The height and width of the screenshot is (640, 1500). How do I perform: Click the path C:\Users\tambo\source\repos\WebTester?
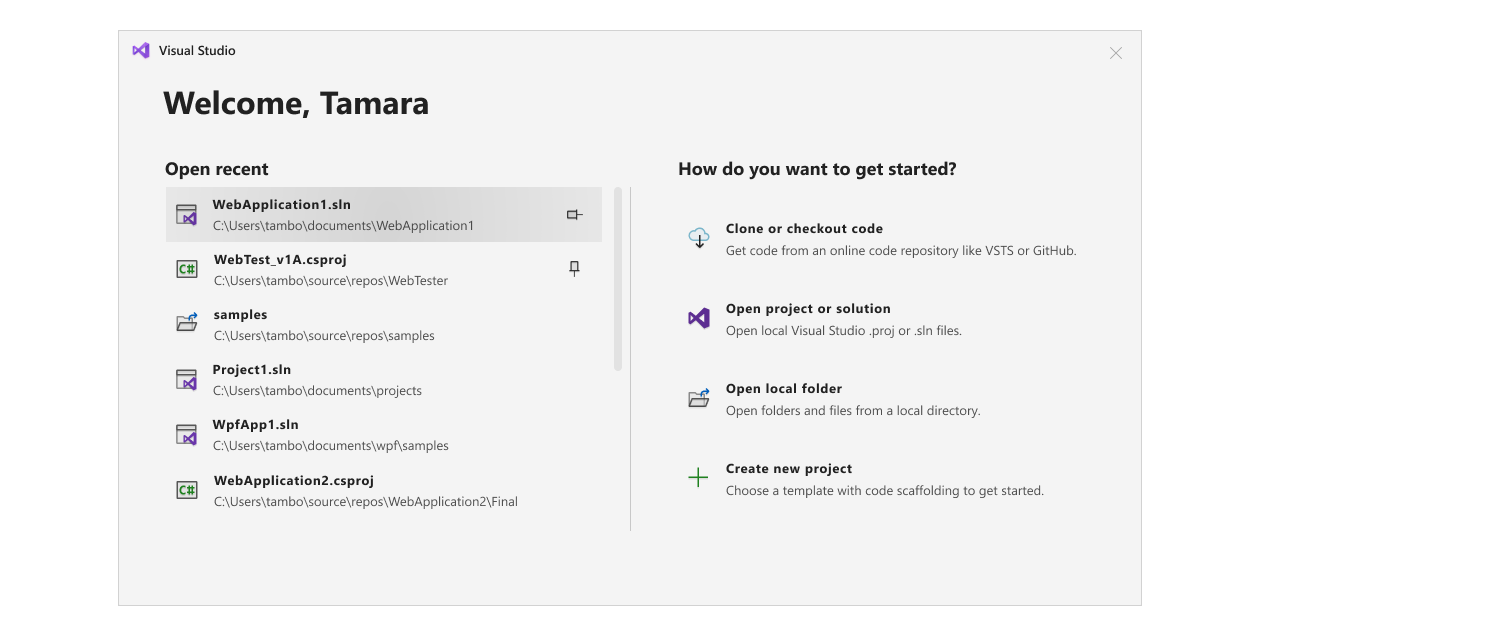(x=331, y=281)
